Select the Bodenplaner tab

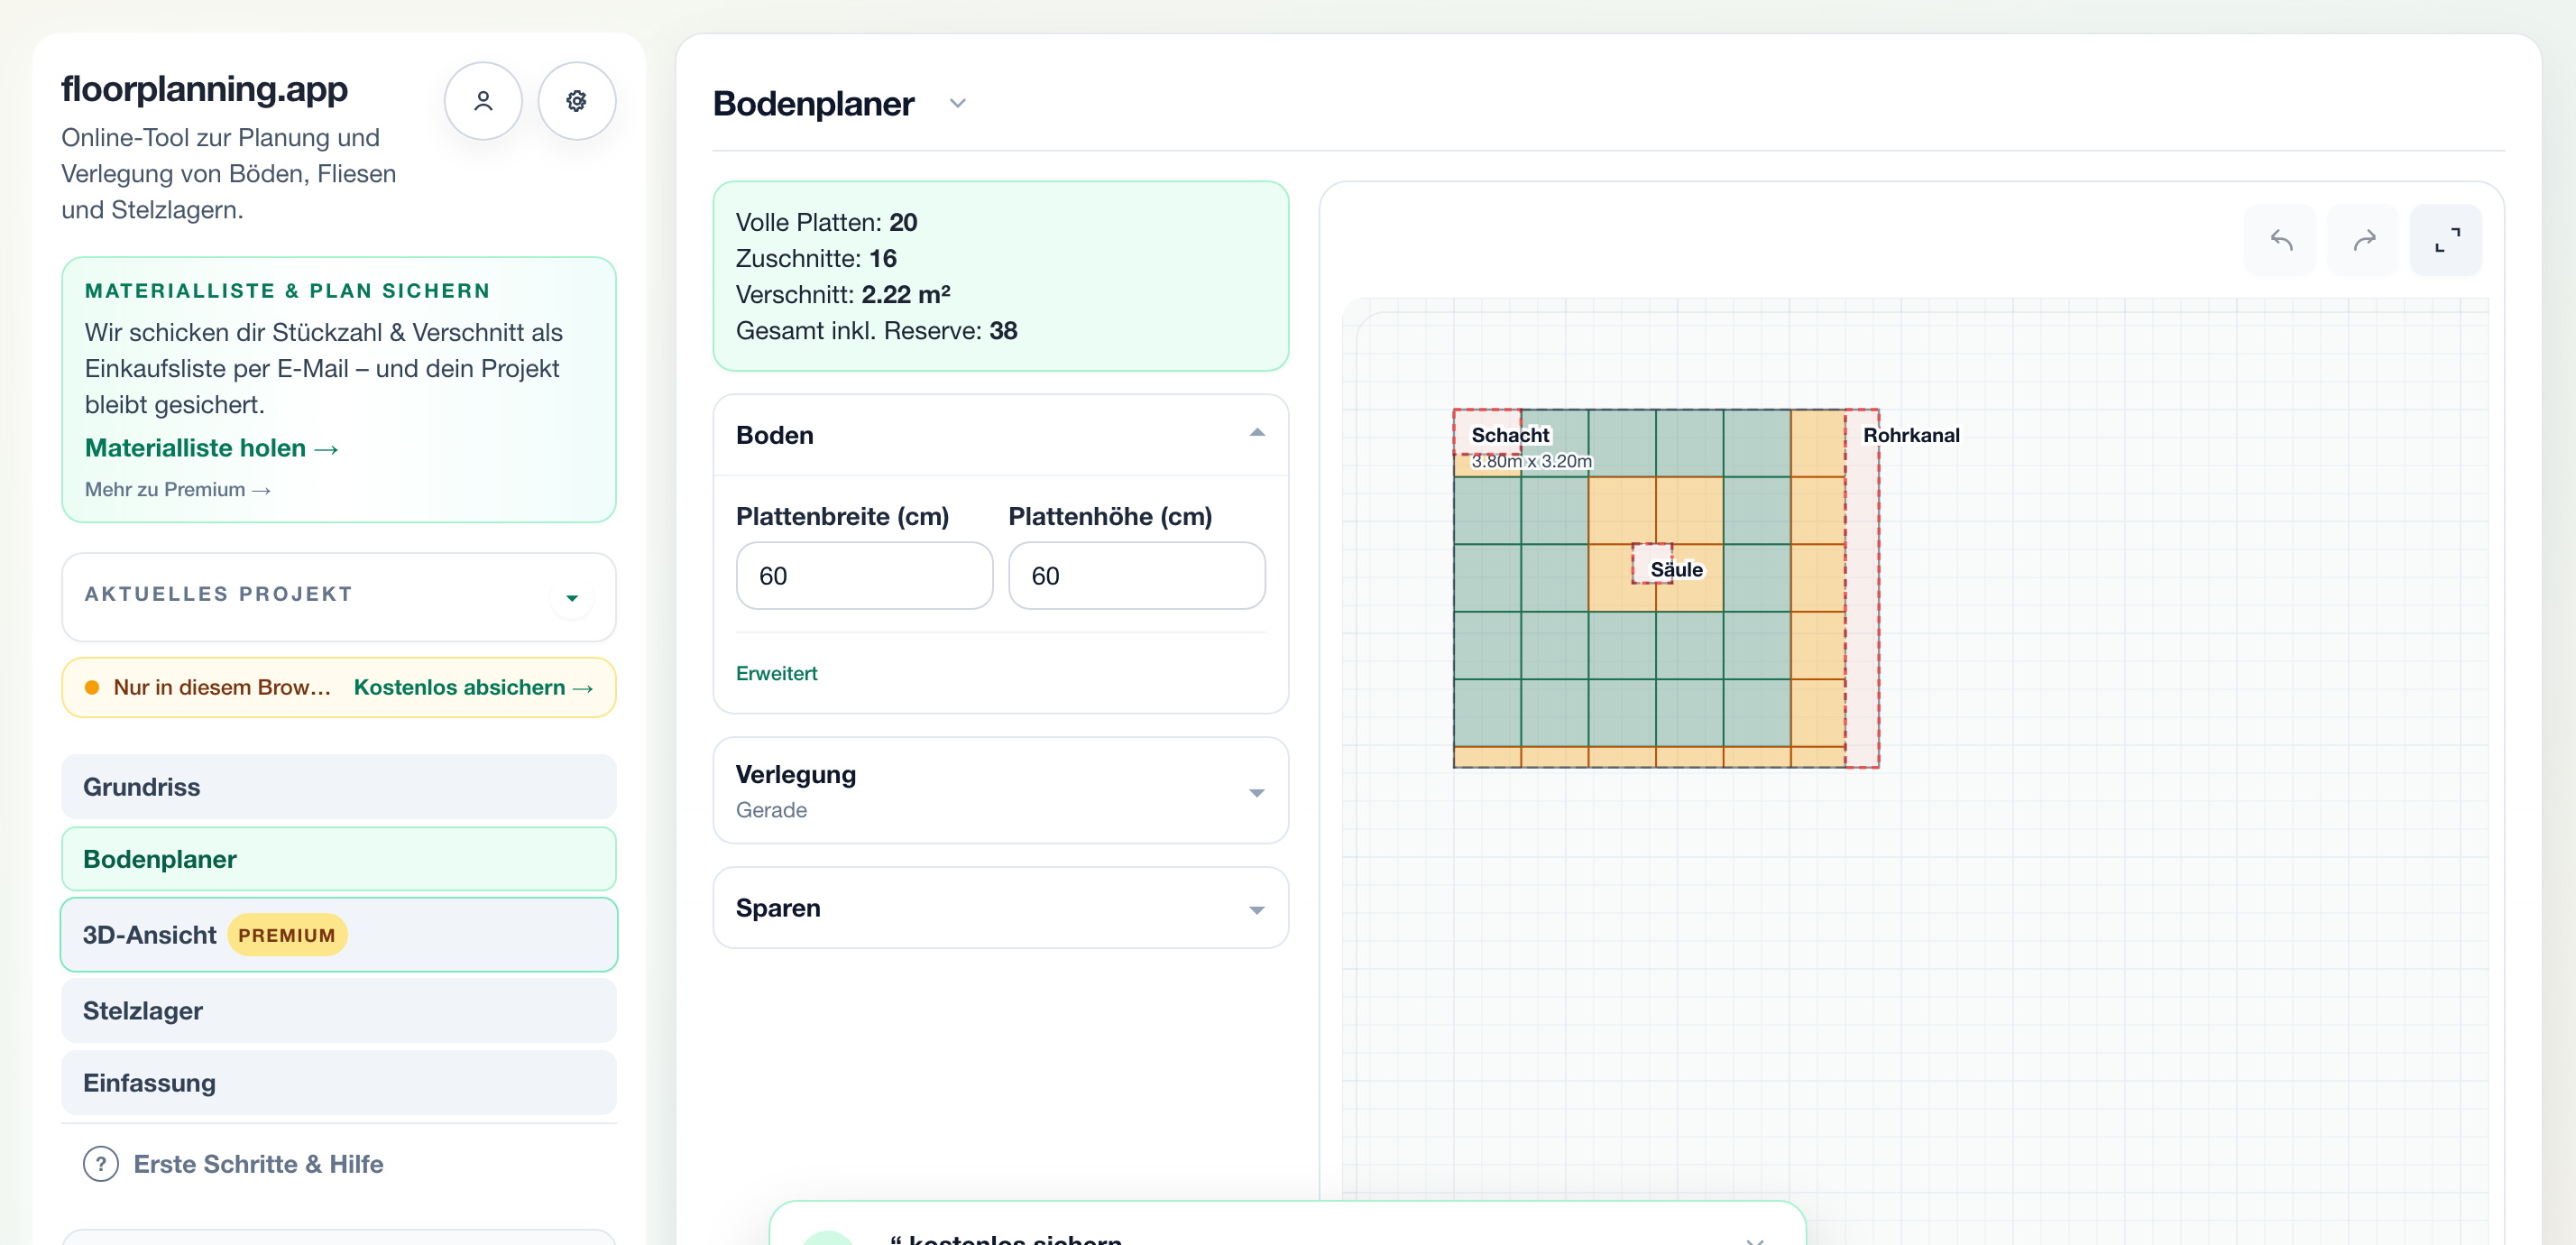[x=339, y=859]
